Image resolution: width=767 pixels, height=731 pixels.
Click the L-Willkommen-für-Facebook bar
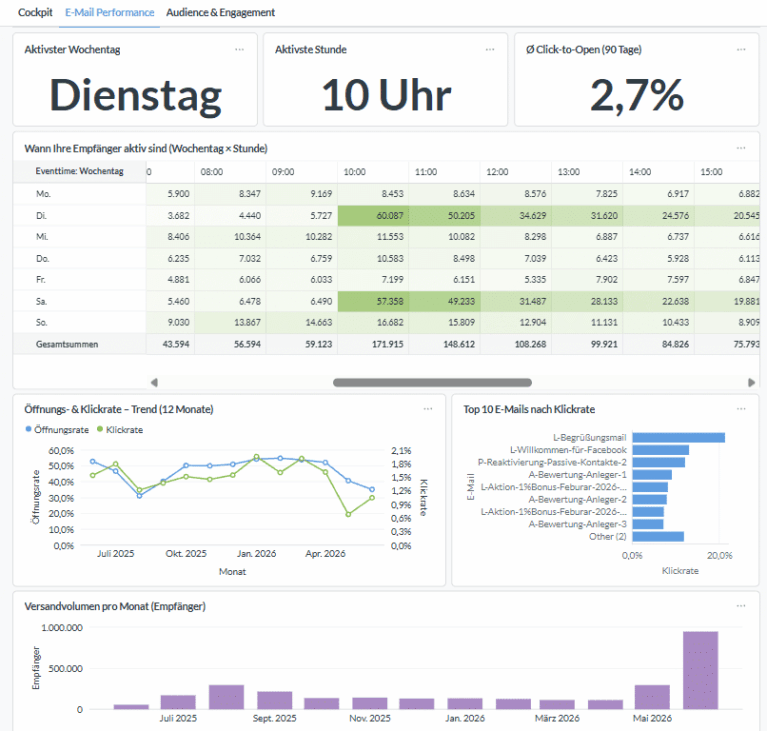pos(660,450)
